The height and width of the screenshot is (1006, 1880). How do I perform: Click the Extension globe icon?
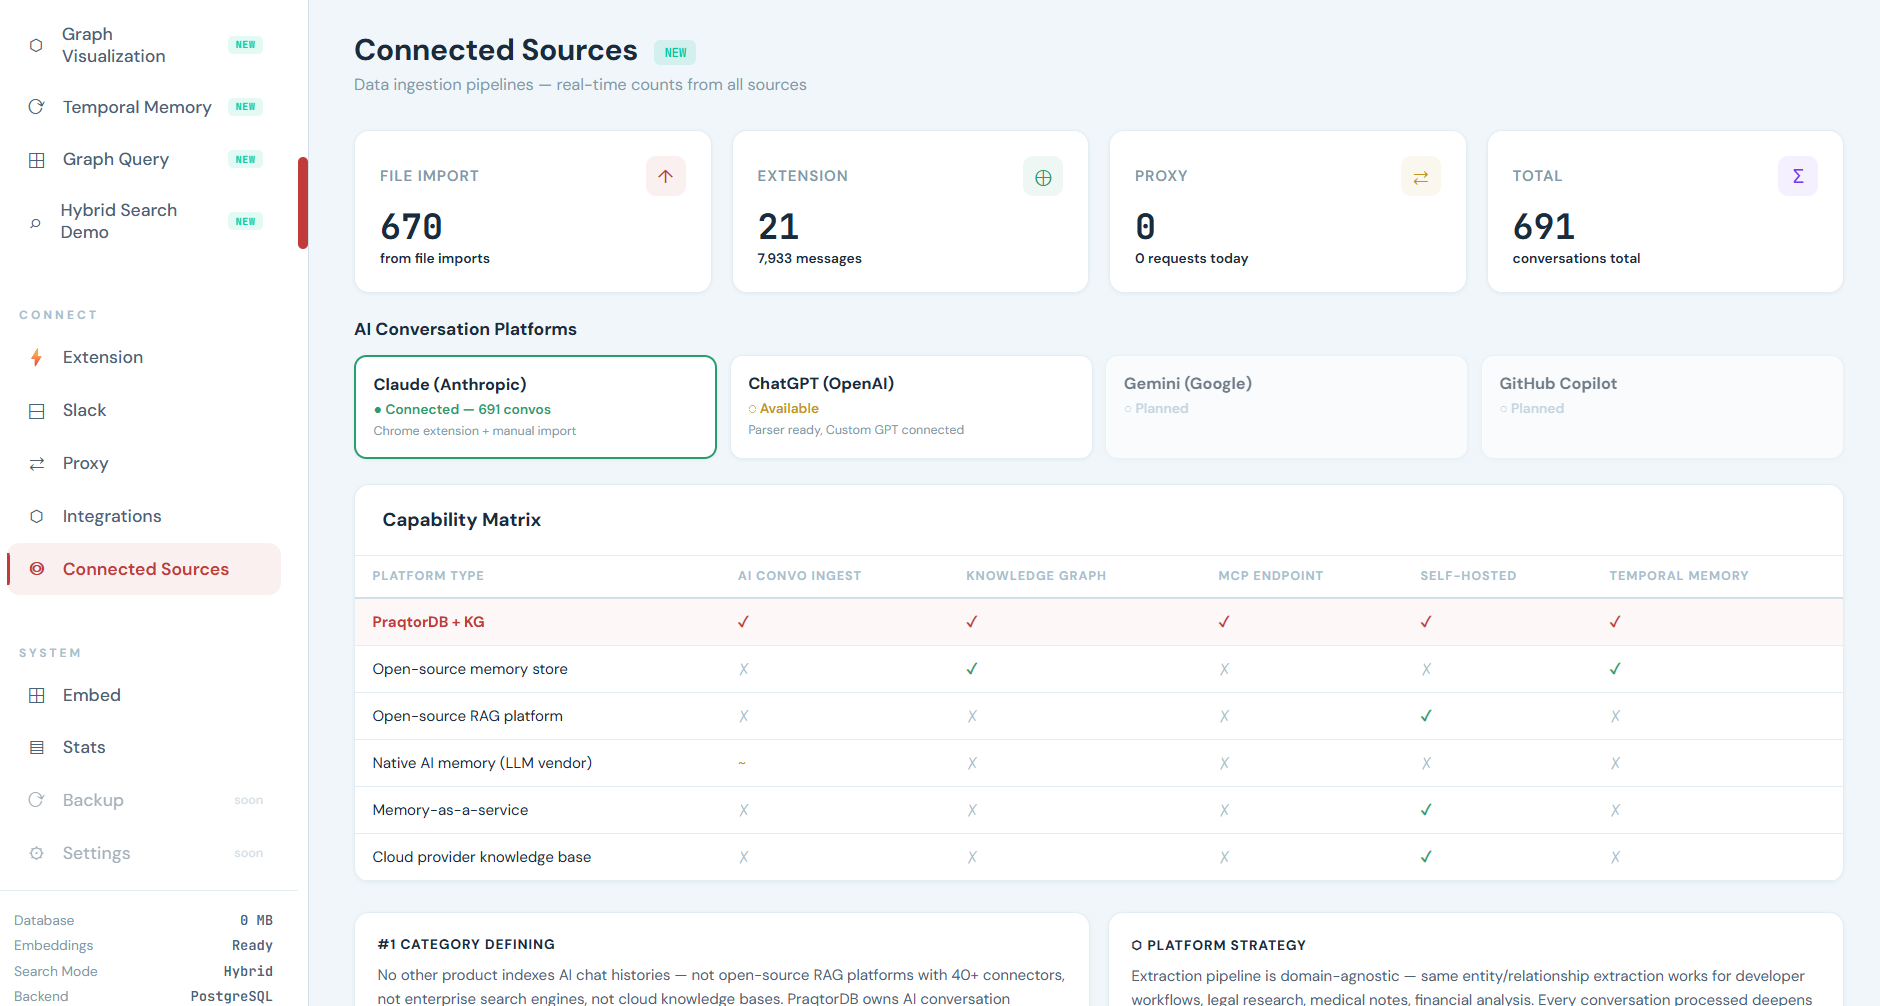point(1043,176)
